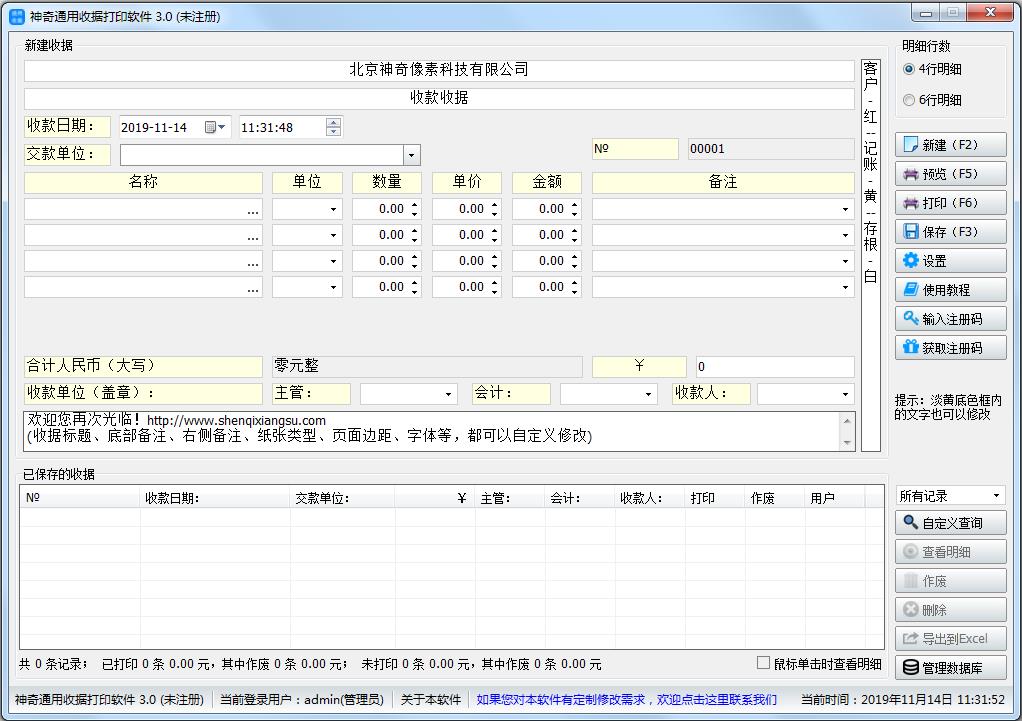Click 输入注册码 key icon button

[950, 319]
